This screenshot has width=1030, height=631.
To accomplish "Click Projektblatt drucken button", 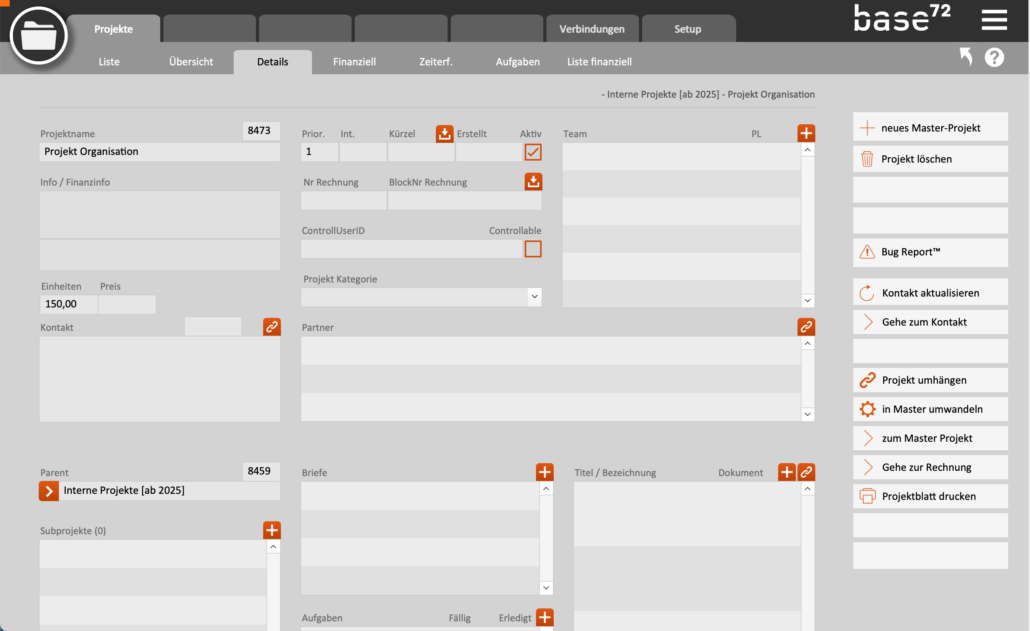I will coord(930,496).
